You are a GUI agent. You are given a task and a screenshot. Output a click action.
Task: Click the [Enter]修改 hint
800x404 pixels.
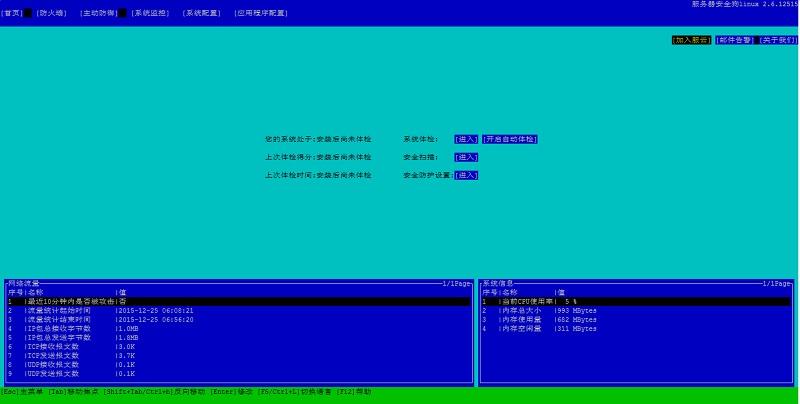(x=231, y=392)
